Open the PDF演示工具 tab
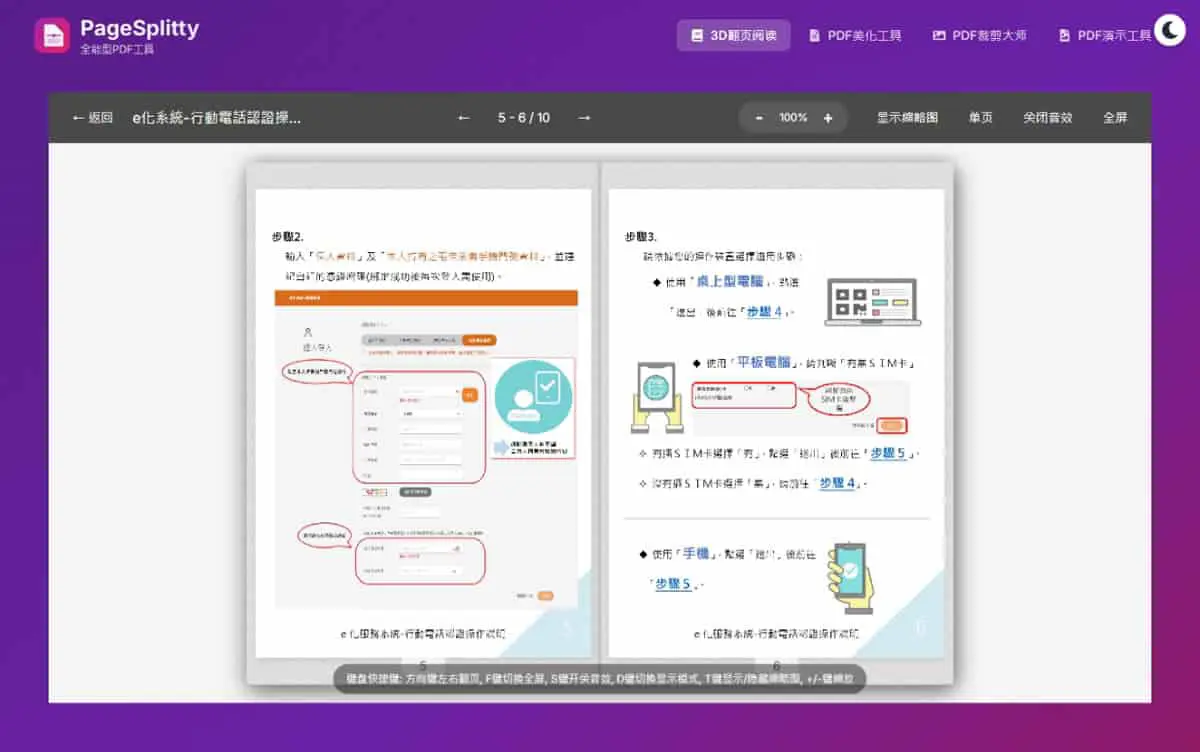The image size is (1200, 752). click(1104, 35)
